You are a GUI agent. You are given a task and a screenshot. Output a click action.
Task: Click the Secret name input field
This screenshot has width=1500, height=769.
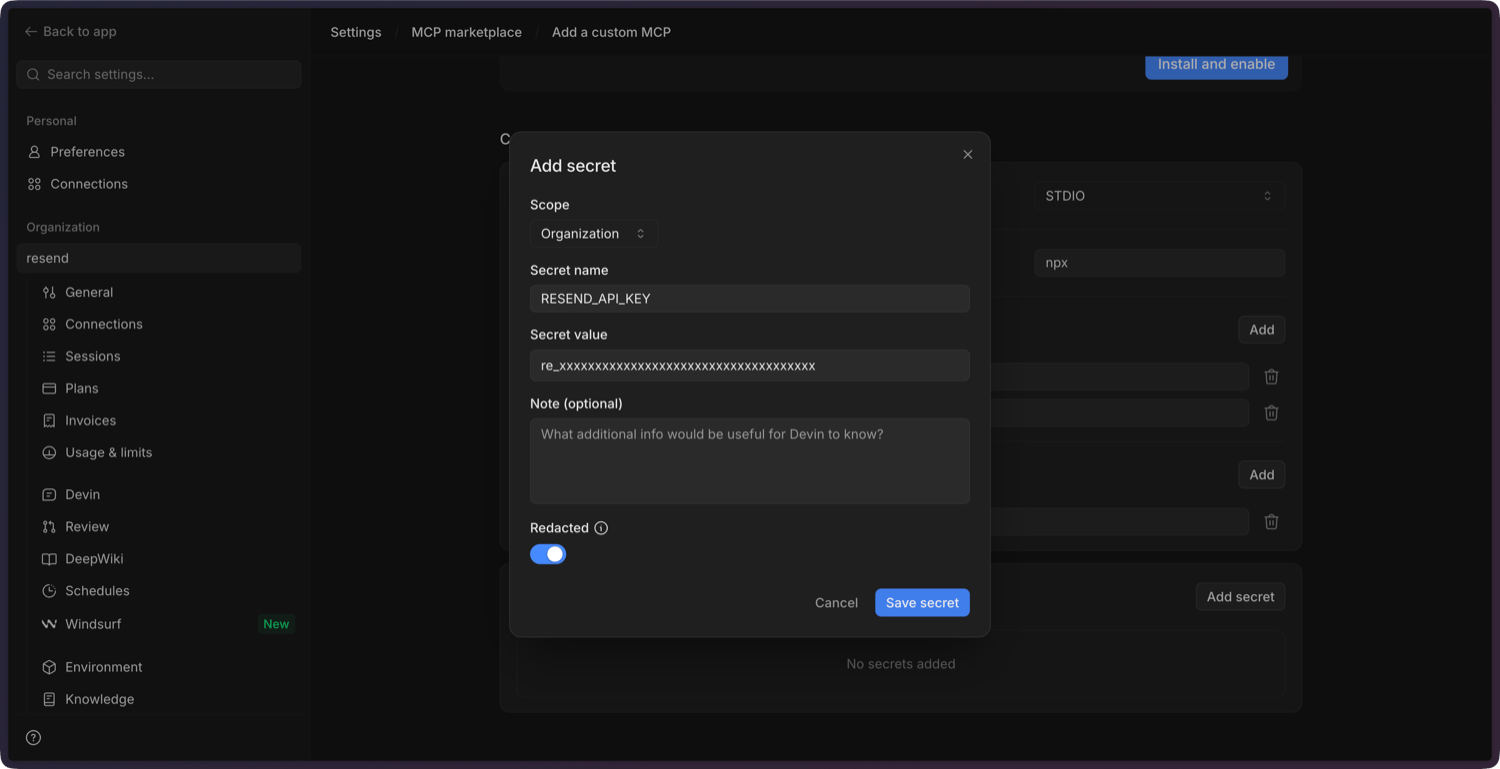coord(750,299)
